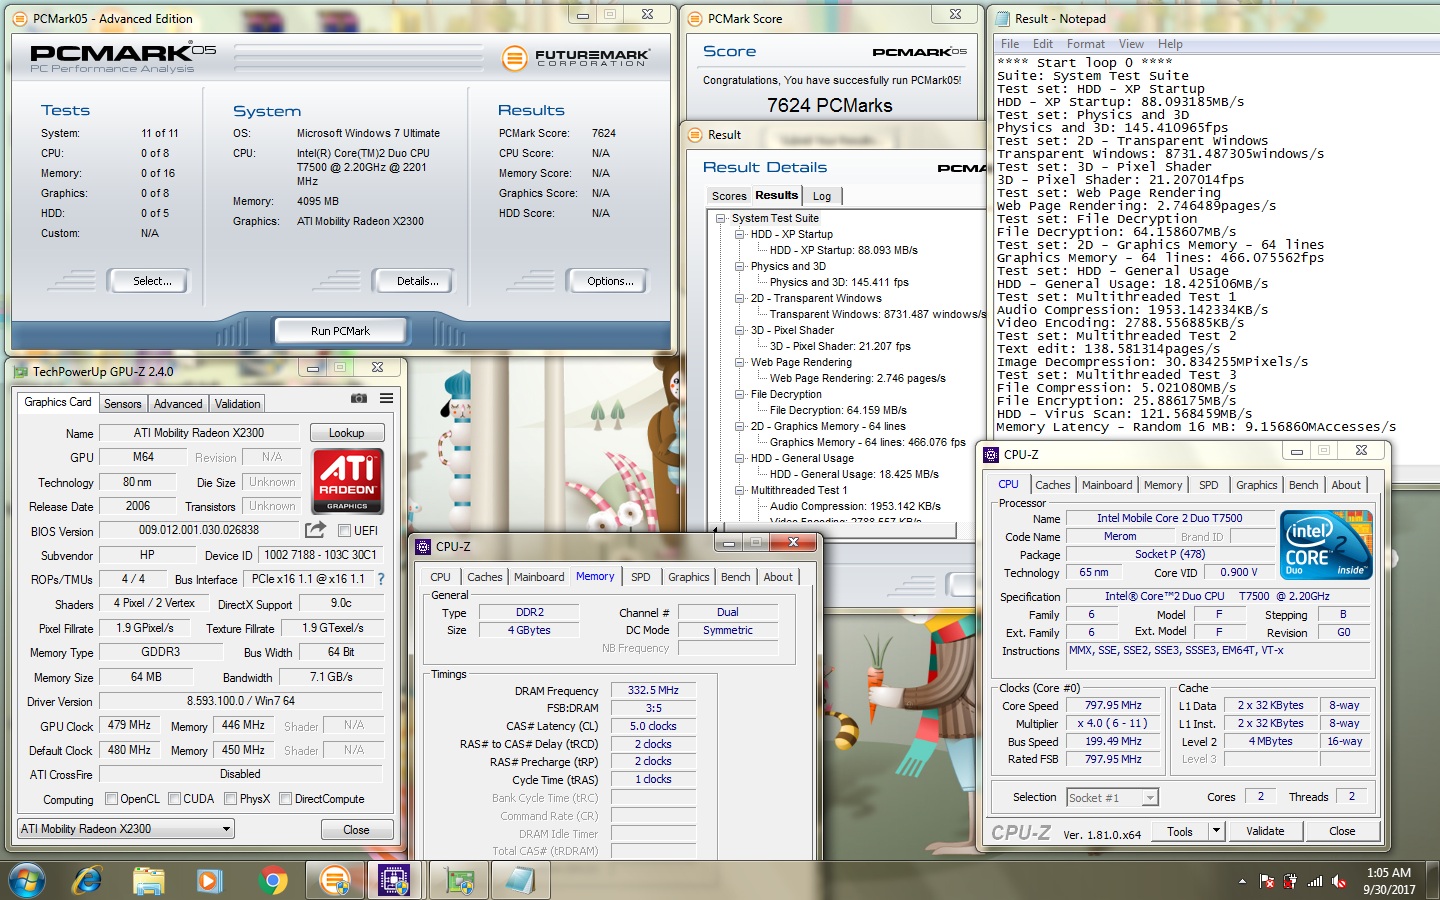Image resolution: width=1440 pixels, height=900 pixels.
Task: Click the ATI Radeon Graphics logo
Action: (346, 481)
